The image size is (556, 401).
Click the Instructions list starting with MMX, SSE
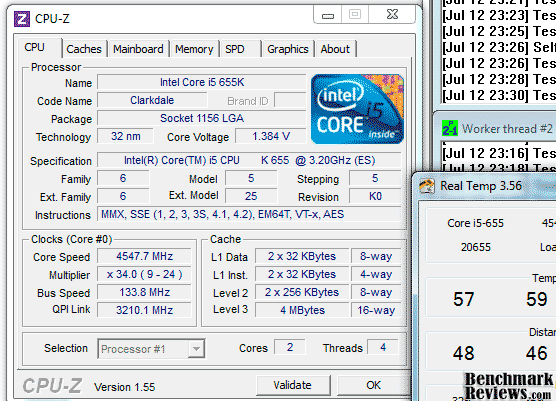coord(249,214)
